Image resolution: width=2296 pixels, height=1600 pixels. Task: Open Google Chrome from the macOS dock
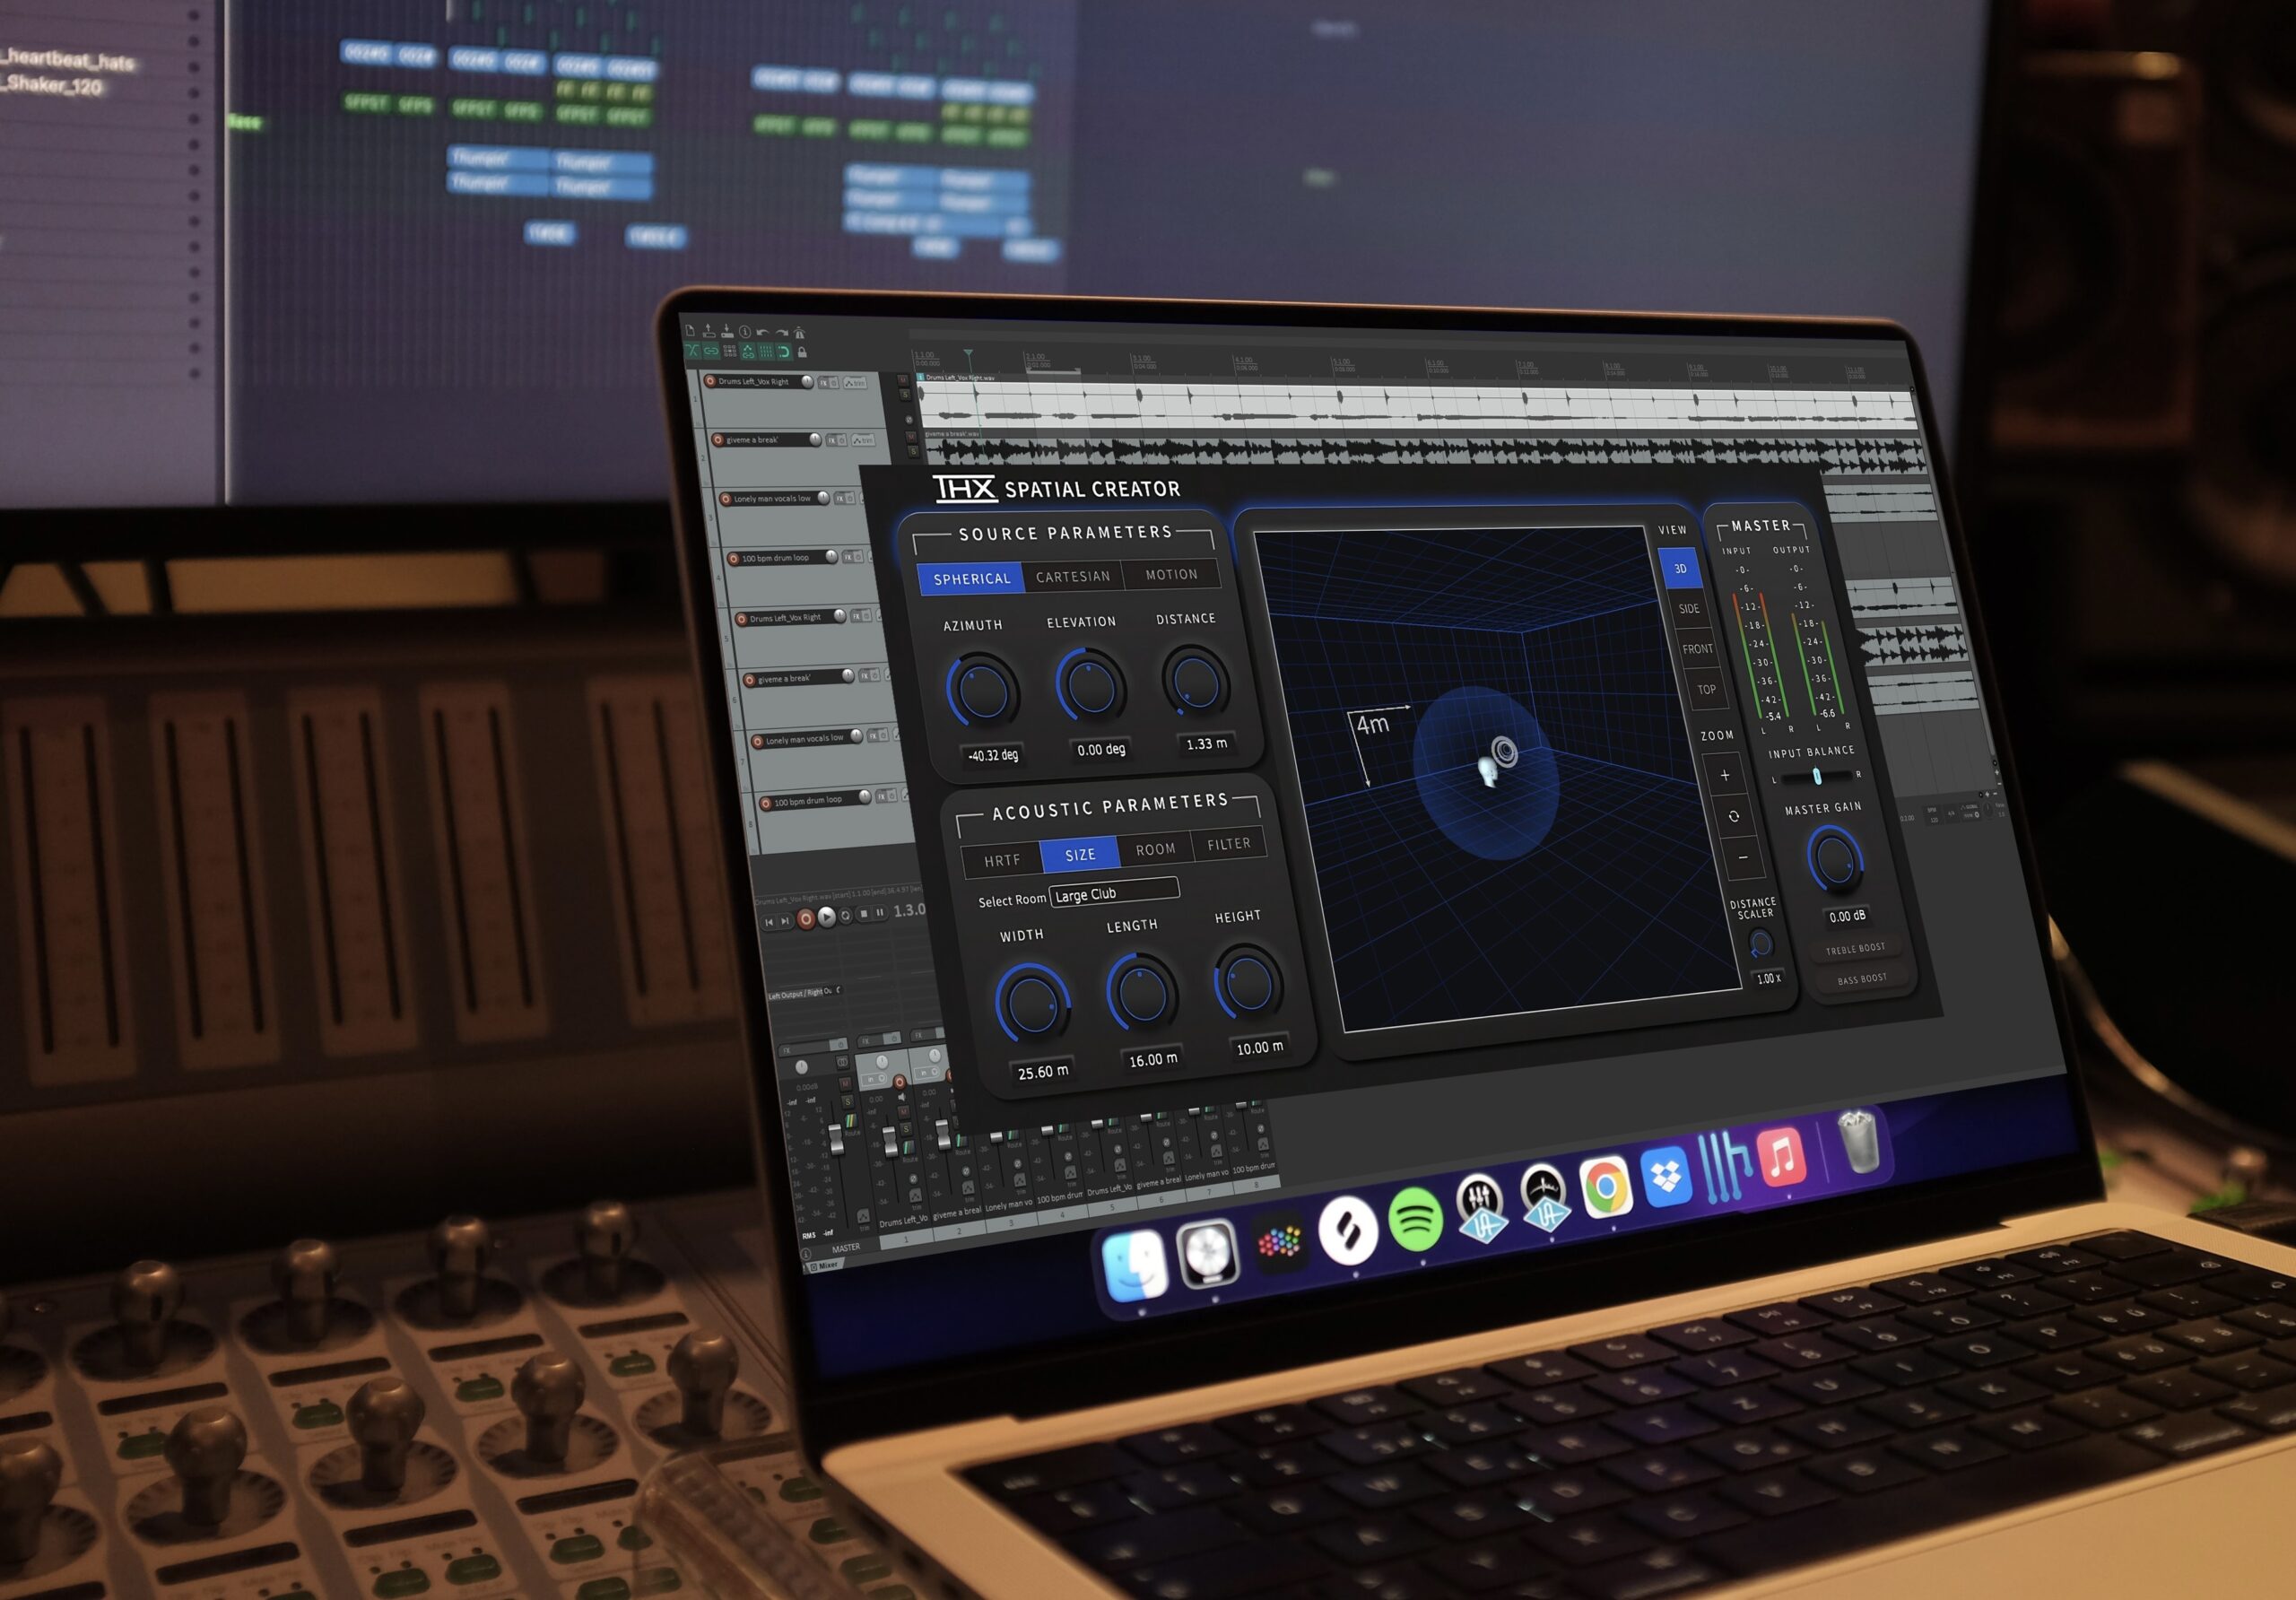point(1606,1188)
